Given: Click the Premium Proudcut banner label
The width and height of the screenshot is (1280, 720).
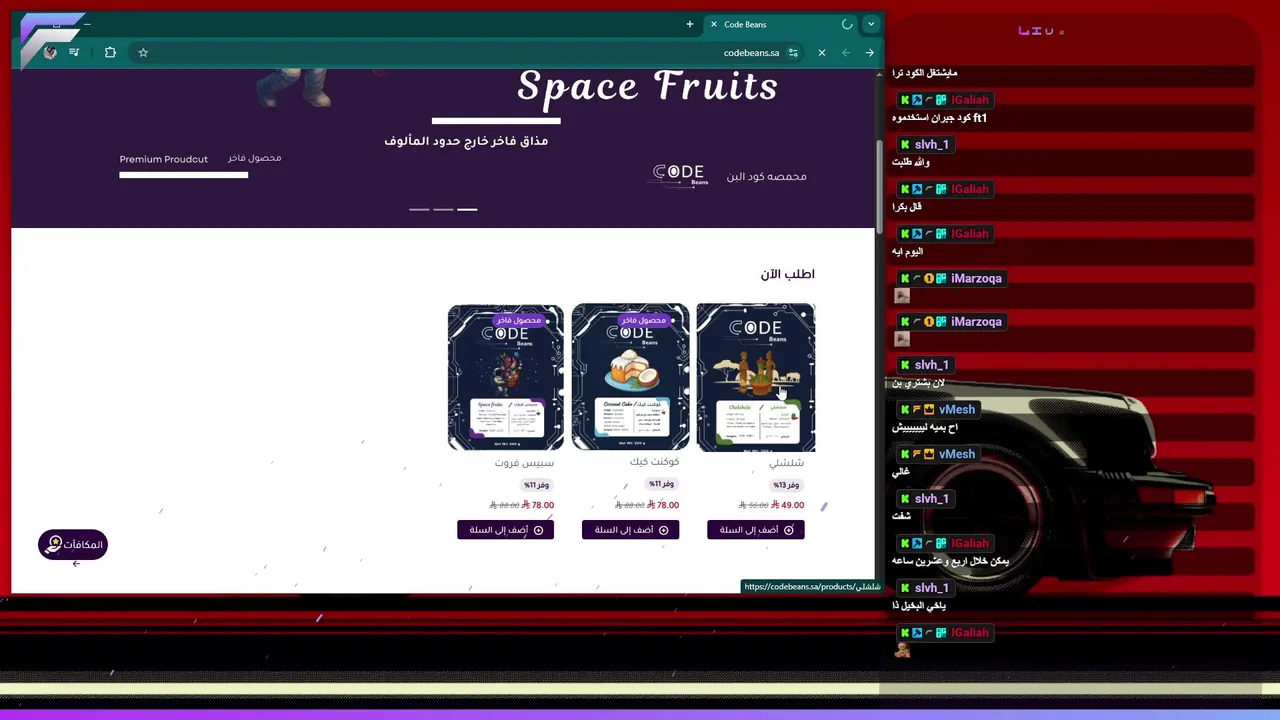Looking at the screenshot, I should (x=164, y=159).
